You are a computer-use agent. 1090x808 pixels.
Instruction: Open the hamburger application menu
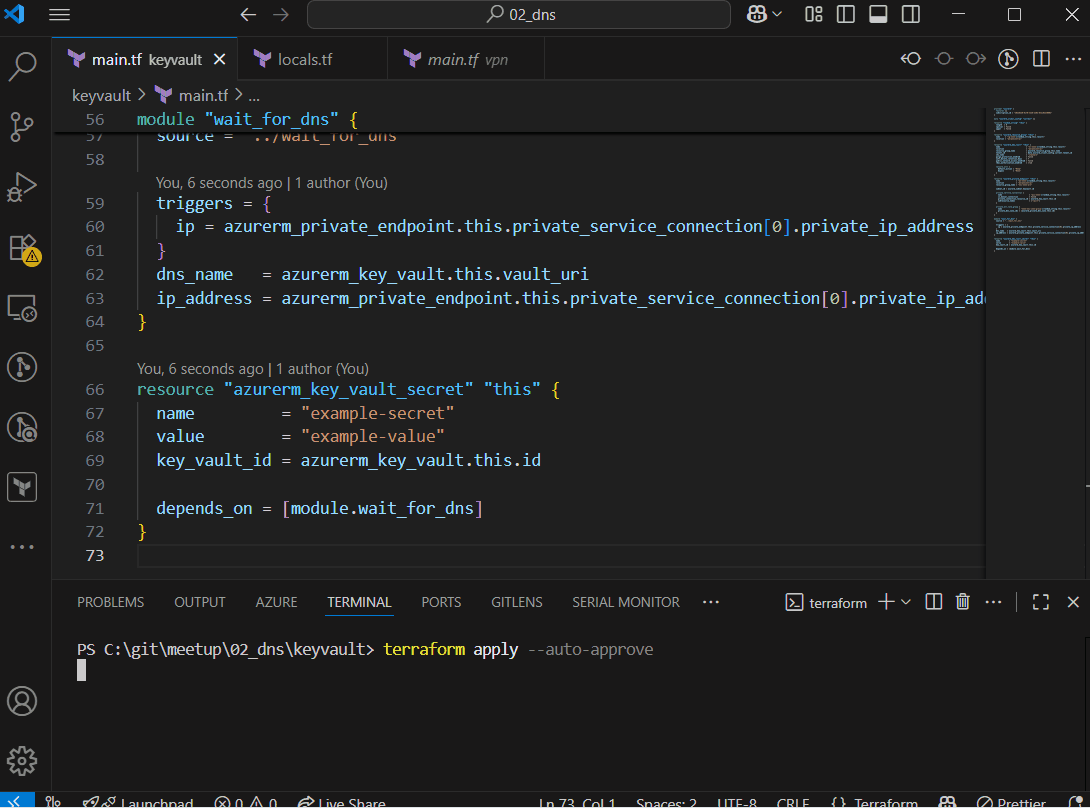tap(60, 15)
